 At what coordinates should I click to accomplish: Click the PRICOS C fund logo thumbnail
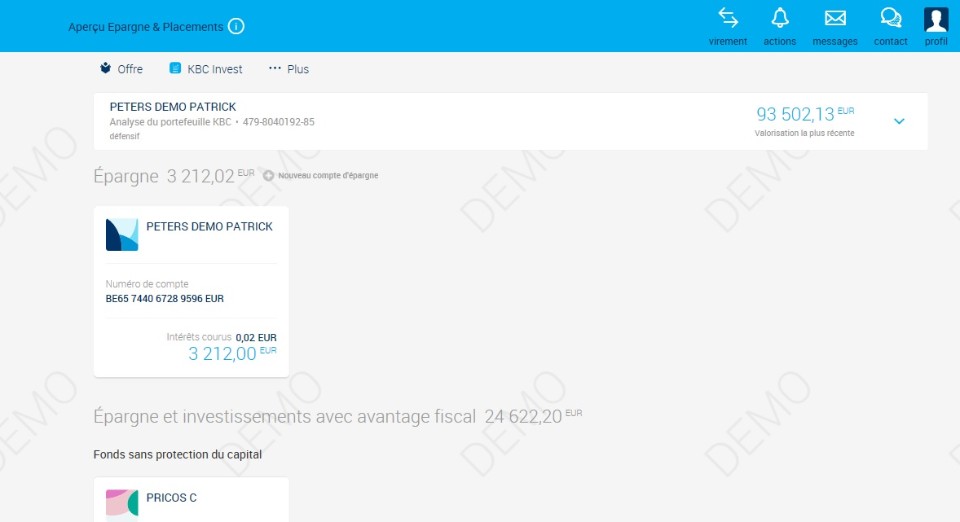coord(122,503)
